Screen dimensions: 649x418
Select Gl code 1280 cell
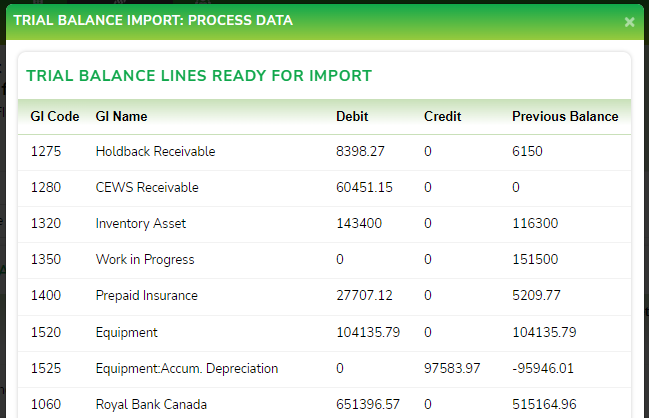coord(46,187)
